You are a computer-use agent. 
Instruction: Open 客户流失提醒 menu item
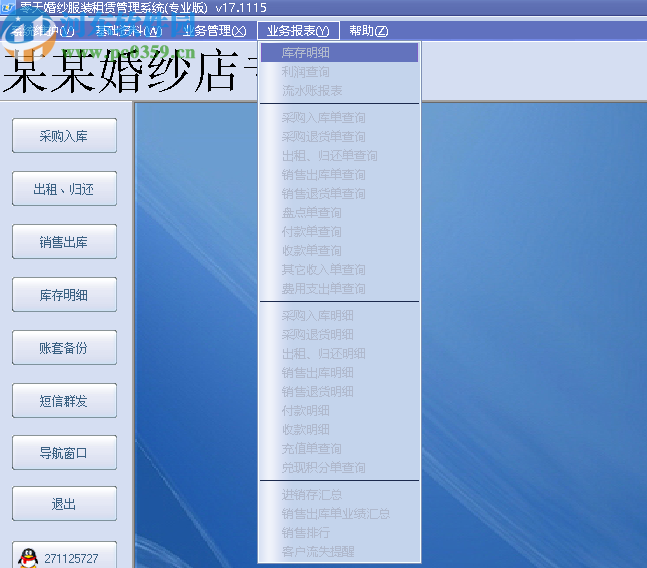tap(339, 552)
